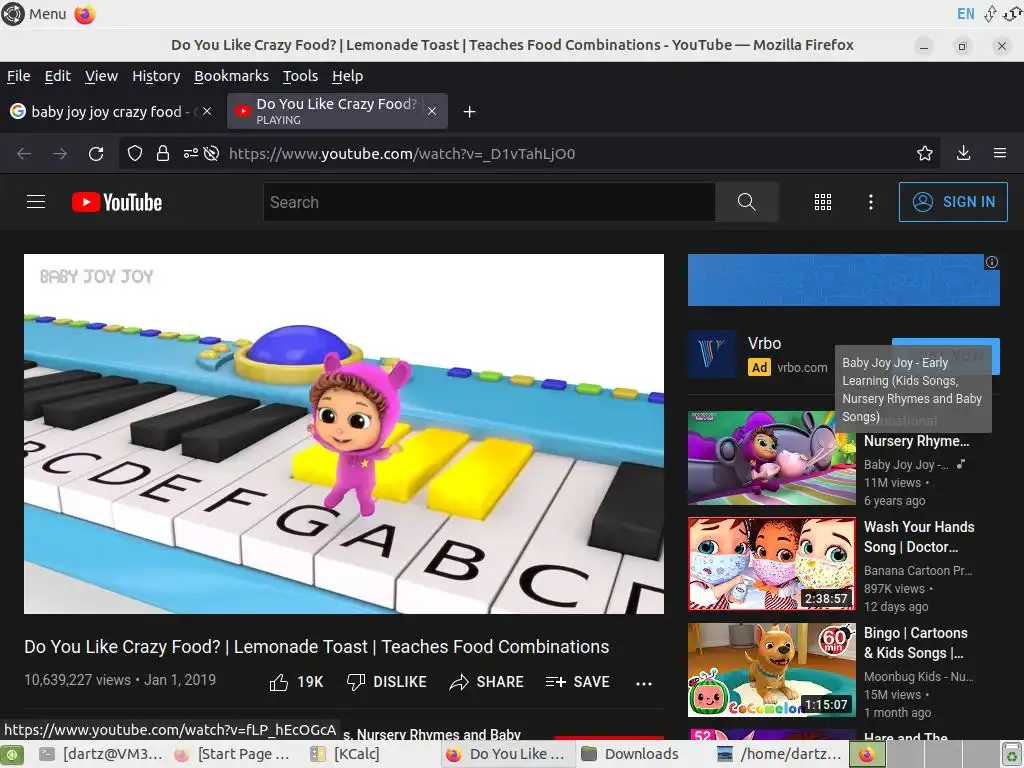Open the History menu

pyautogui.click(x=156, y=76)
